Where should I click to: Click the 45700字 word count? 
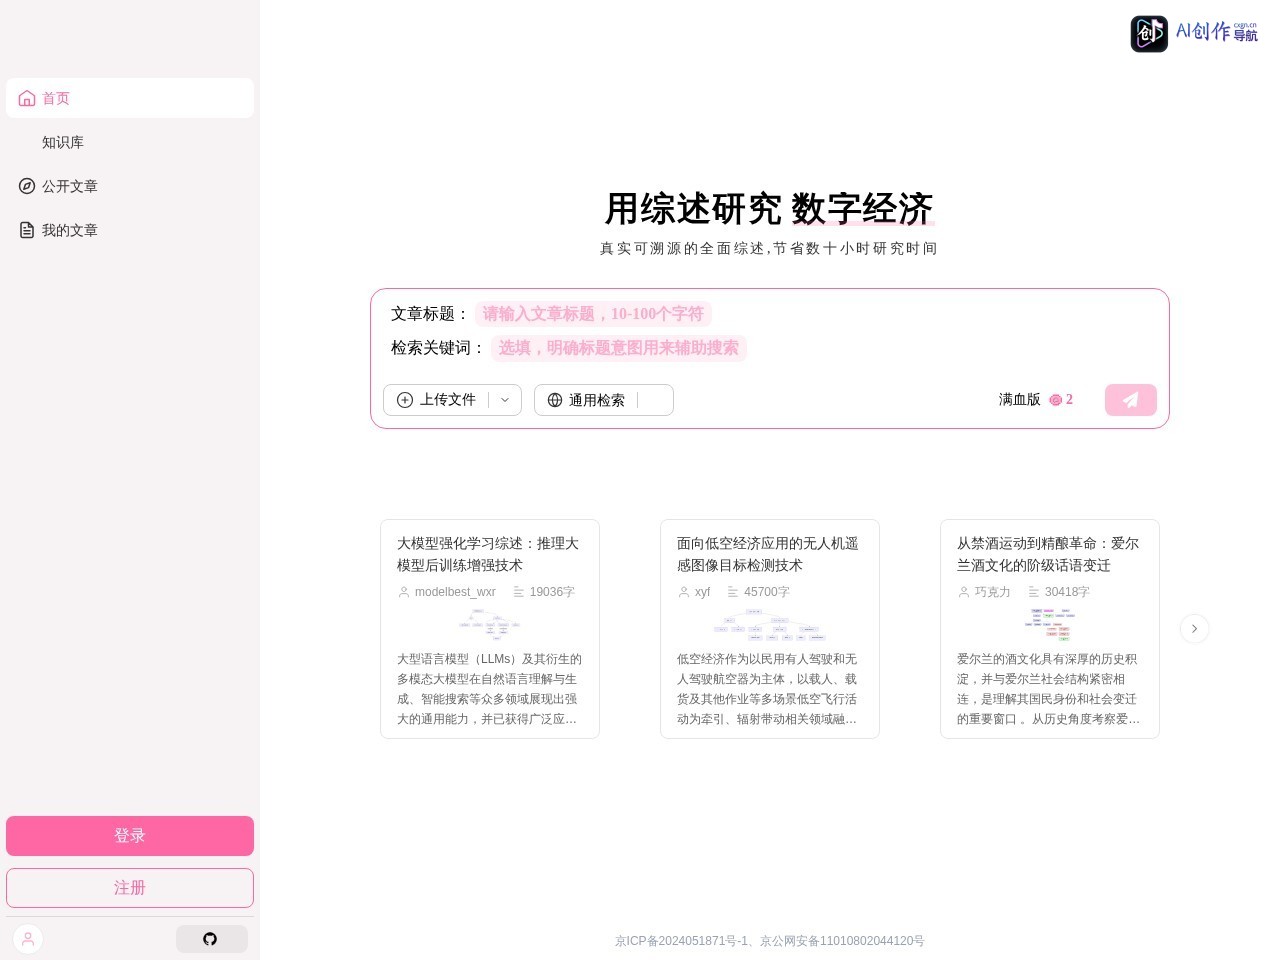coord(767,592)
